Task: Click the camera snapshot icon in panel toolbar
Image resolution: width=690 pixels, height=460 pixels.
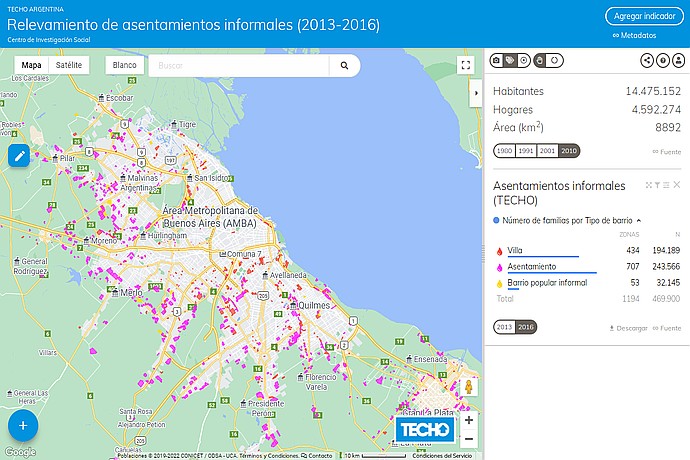Action: click(x=496, y=60)
